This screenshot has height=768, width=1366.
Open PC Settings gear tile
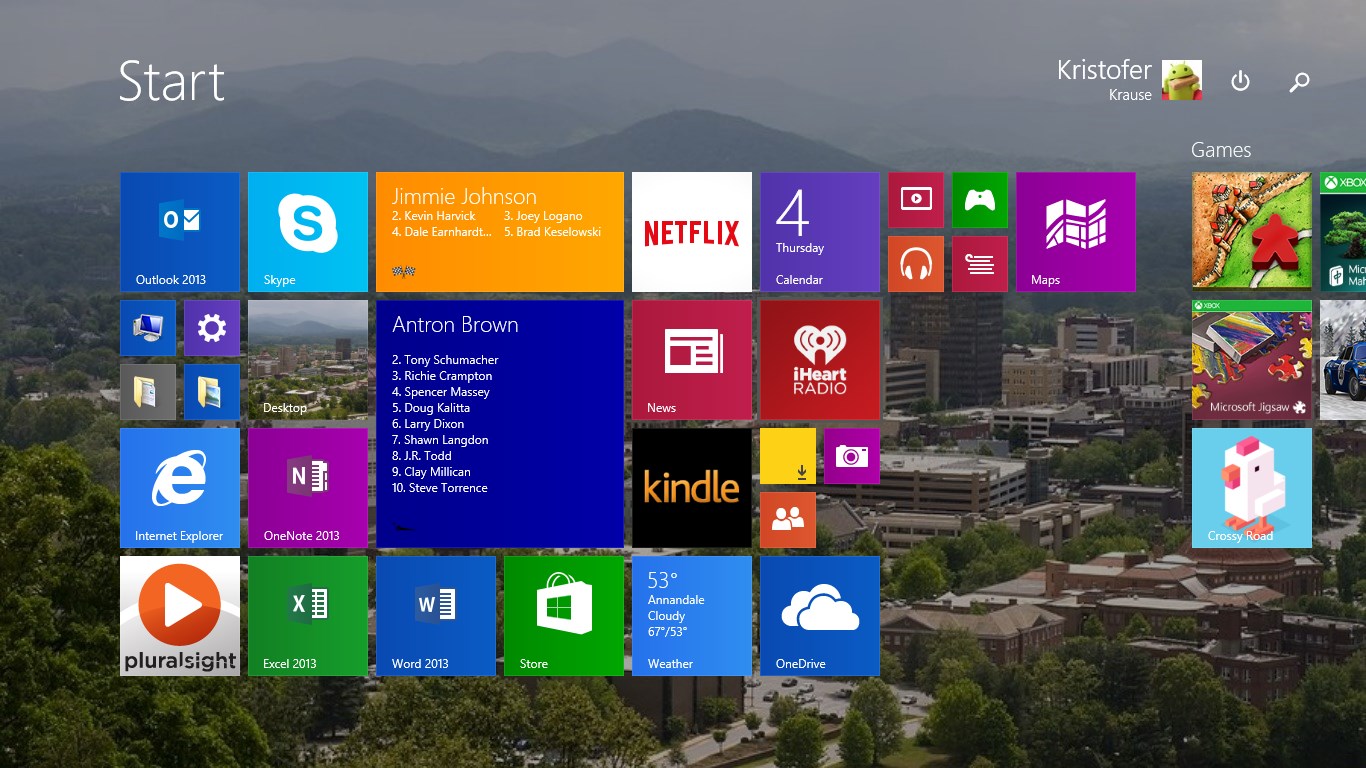click(212, 328)
